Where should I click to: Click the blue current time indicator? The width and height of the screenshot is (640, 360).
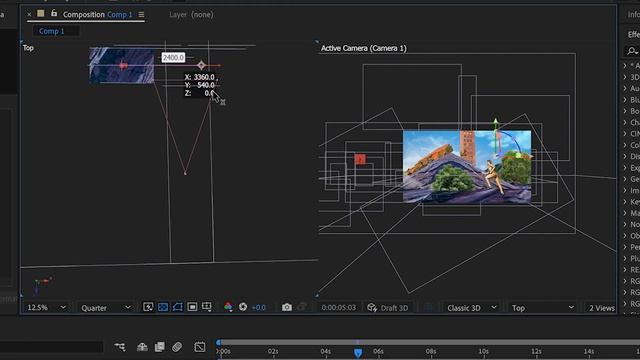[x=358, y=352]
